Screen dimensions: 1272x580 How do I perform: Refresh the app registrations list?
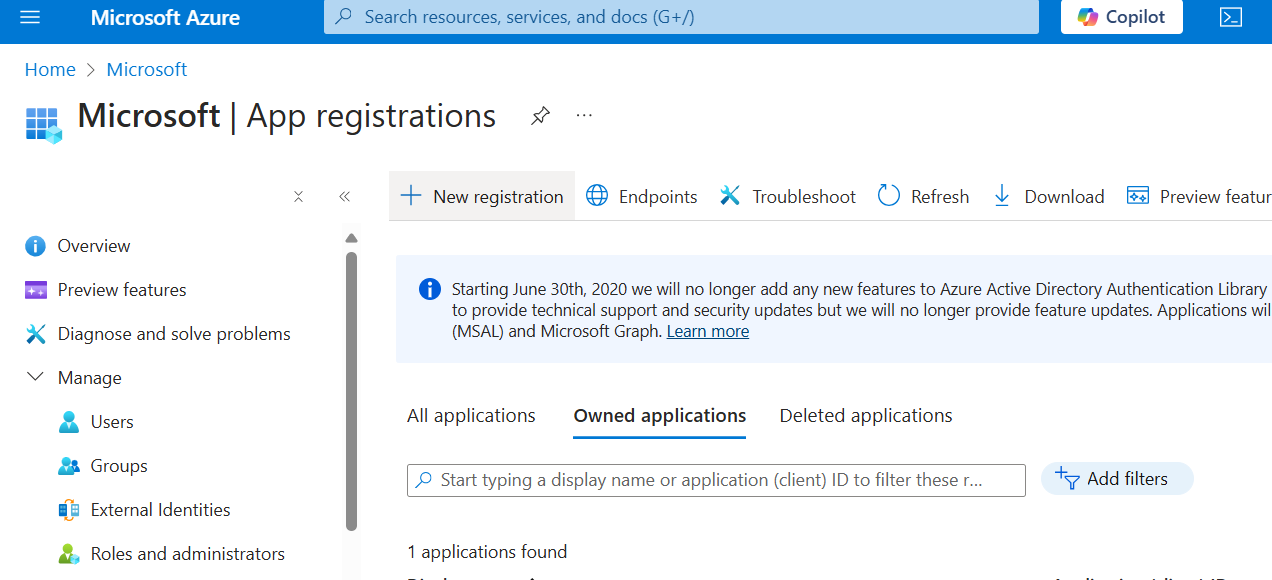tap(923, 197)
